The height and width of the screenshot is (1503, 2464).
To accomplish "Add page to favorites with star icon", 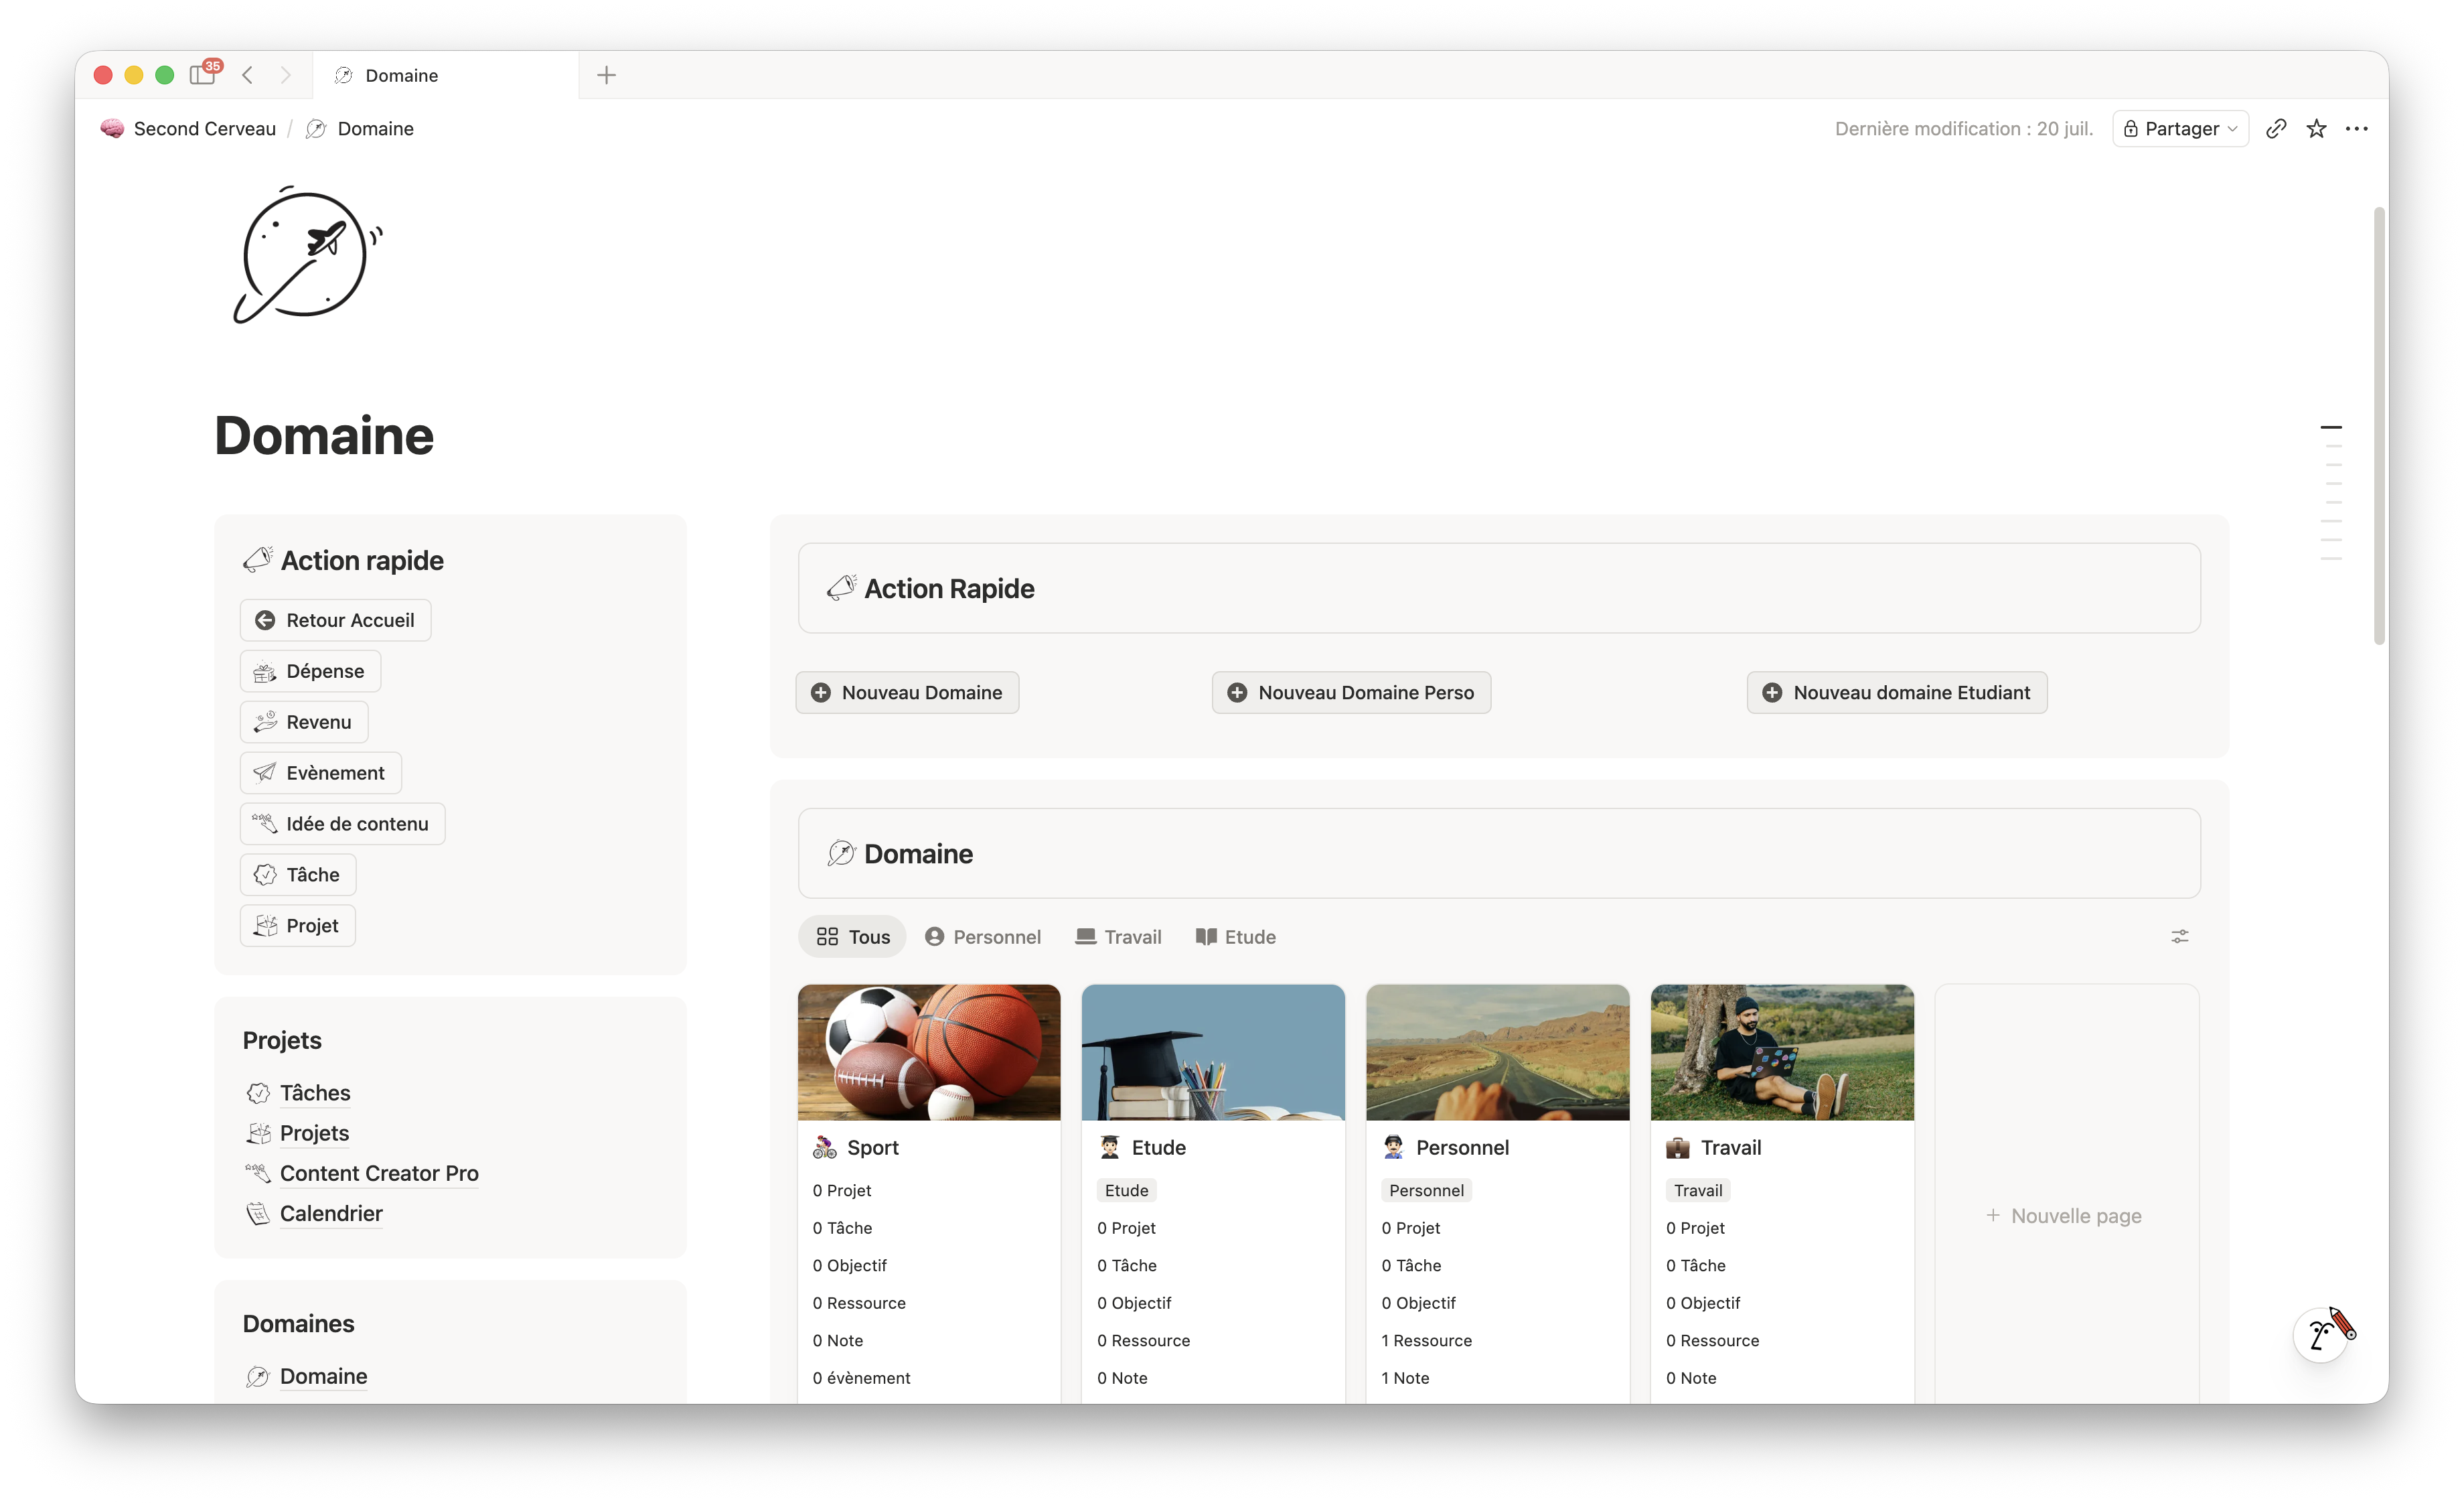I will (x=2316, y=129).
